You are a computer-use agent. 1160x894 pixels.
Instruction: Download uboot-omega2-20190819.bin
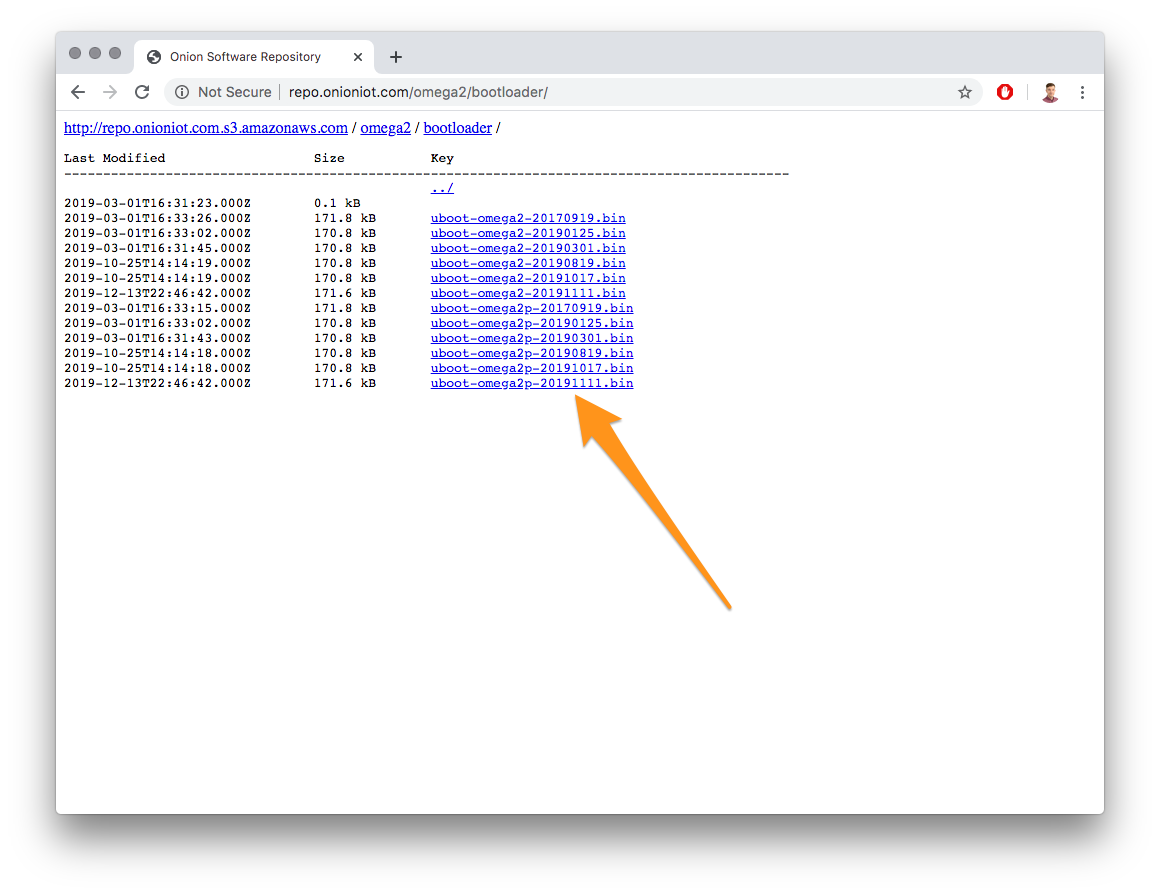[x=528, y=263]
